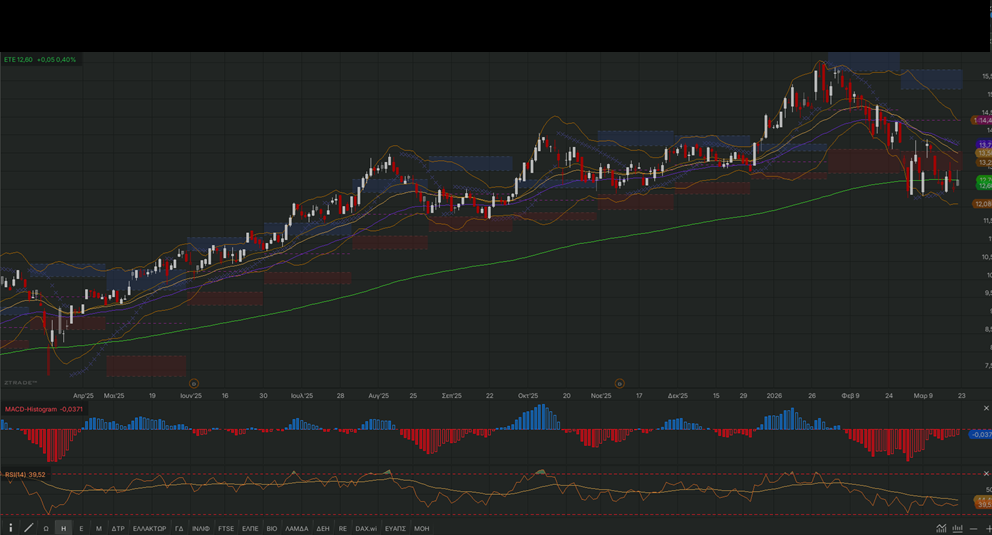Viewport: 992px width, 535px height.
Task: Click the event marker near Ιουν'25
Action: 194,383
